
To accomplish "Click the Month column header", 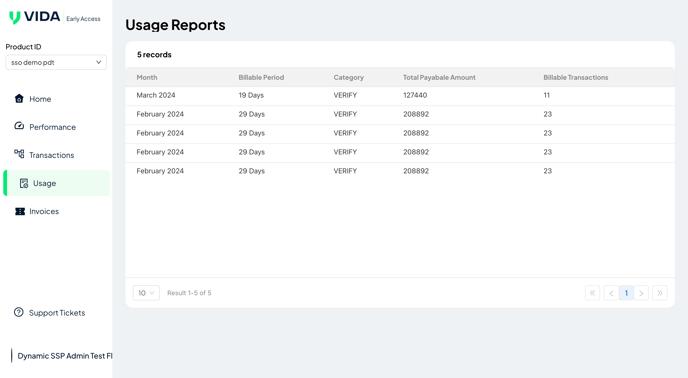I will 147,77.
